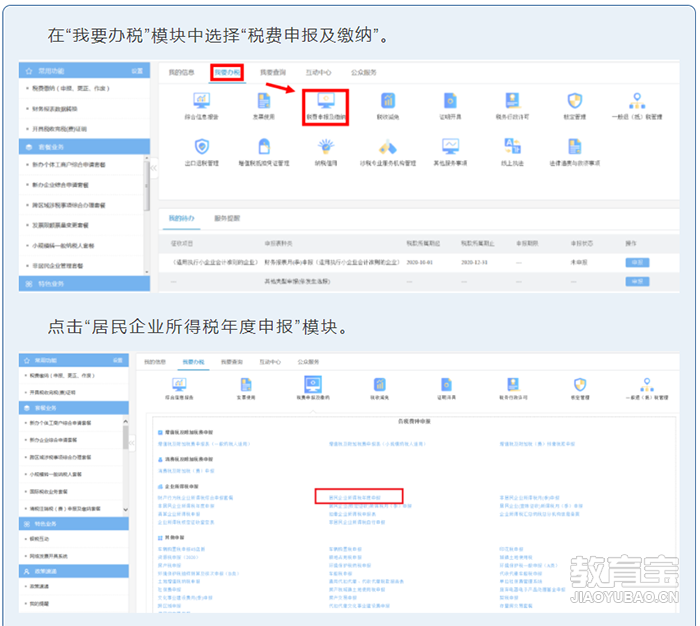Viewport: 700px width, 626px height.
Task: Open 消费税及附加税（费）申报 link
Action: (x=186, y=471)
